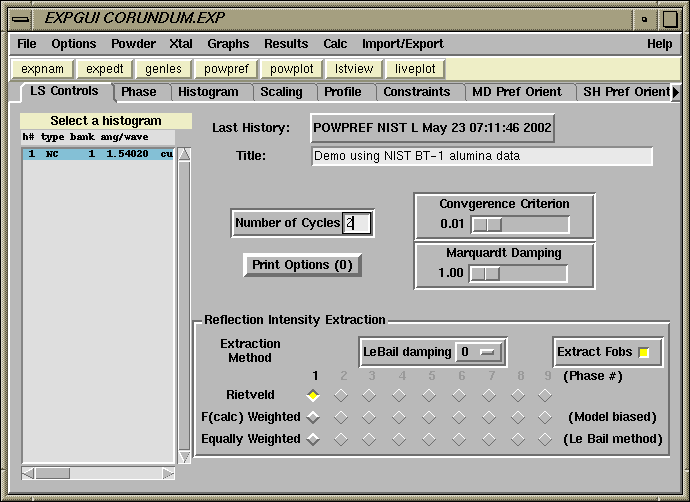
Task: Select the LS Controls tab
Action: point(64,91)
